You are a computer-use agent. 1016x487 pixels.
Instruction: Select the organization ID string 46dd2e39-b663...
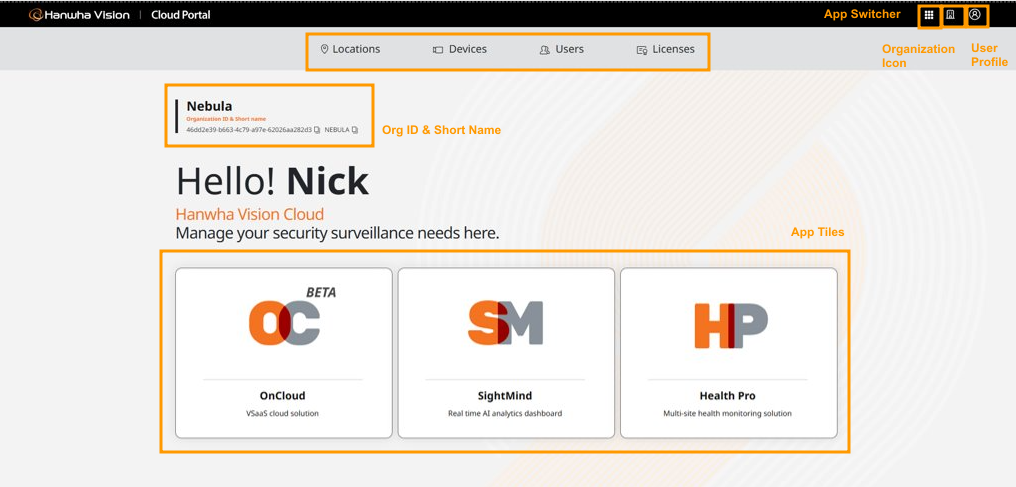(249, 130)
